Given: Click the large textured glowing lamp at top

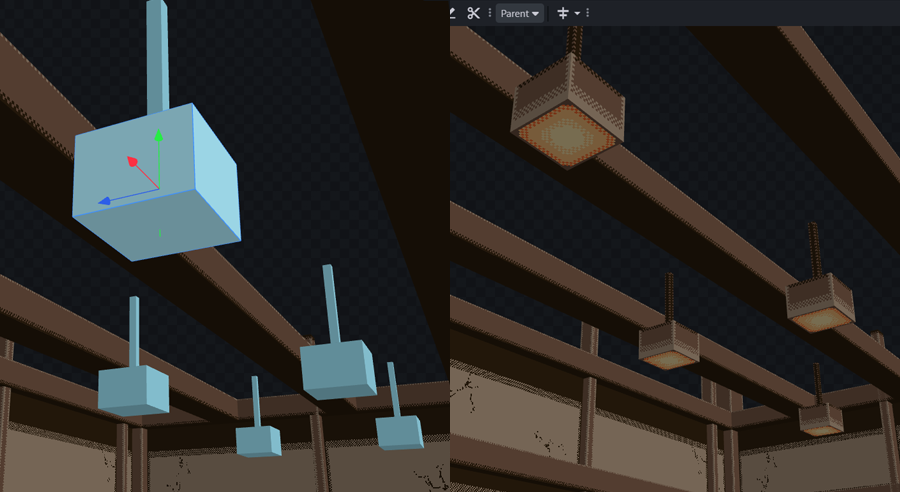Looking at the screenshot, I should [567, 112].
